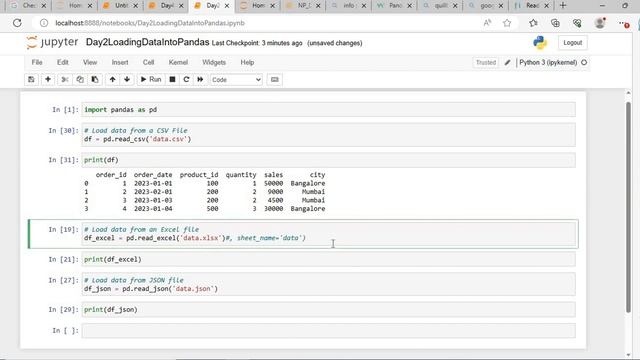
Task: Open the Kernel menu
Action: [178, 62]
